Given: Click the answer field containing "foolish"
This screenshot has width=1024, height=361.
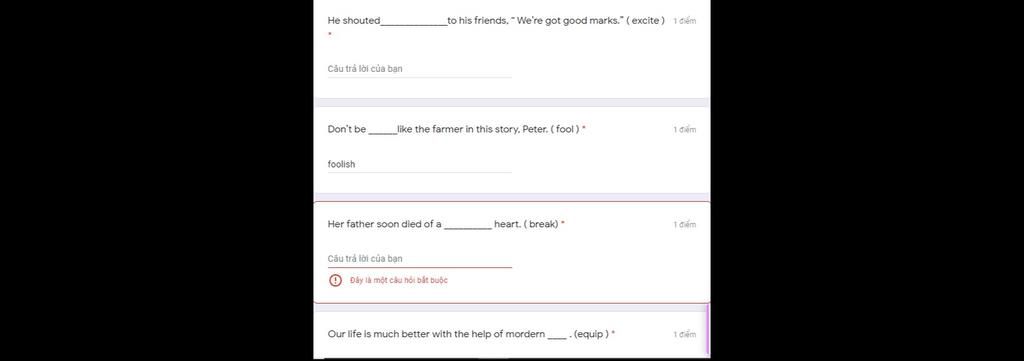Looking at the screenshot, I should click(x=419, y=164).
